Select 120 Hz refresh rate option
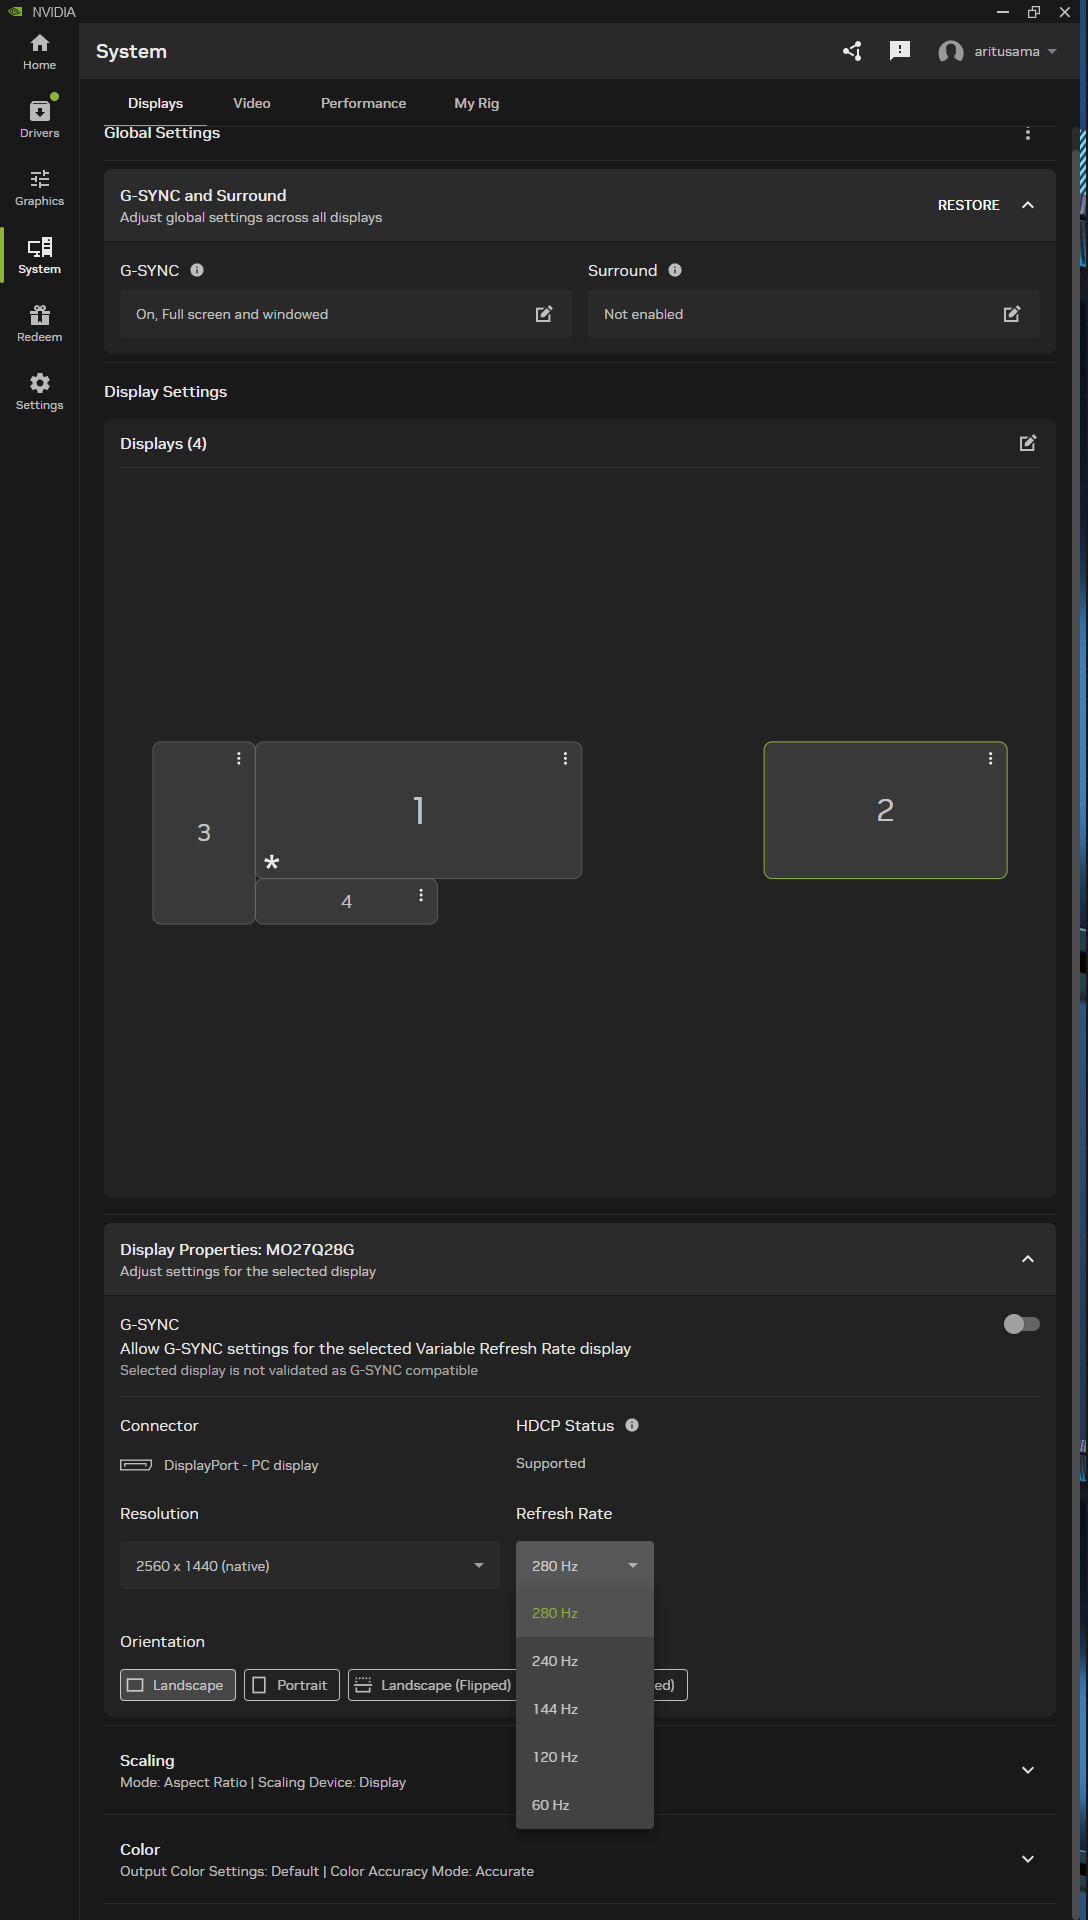The image size is (1088, 1920). pyautogui.click(x=585, y=1757)
